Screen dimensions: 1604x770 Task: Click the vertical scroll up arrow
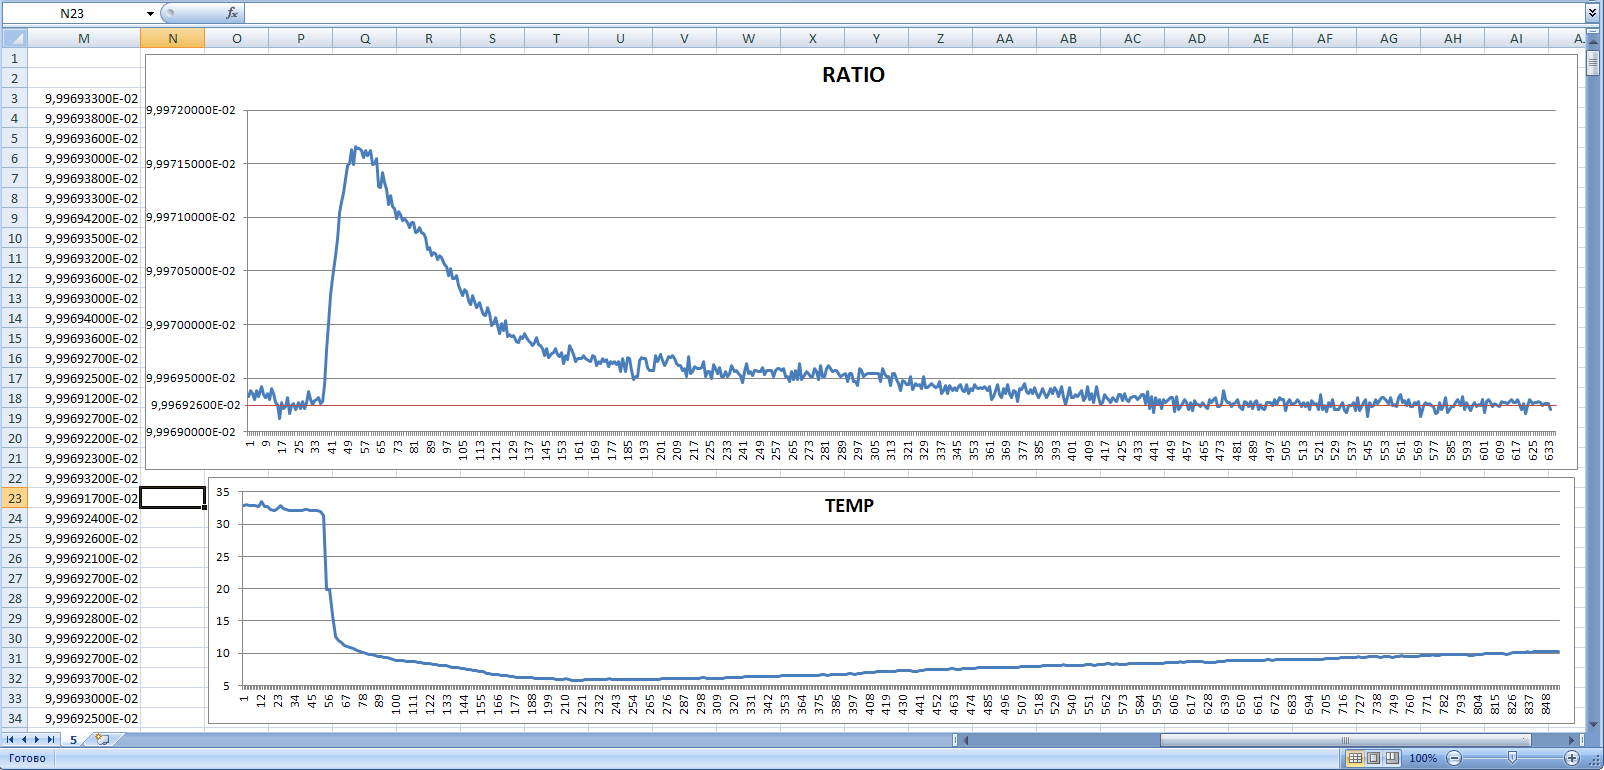[x=1592, y=43]
